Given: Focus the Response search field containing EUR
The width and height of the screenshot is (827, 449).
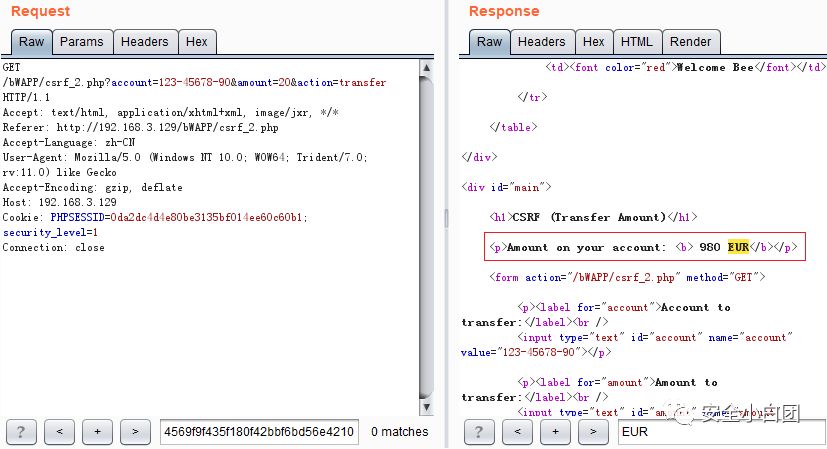Looking at the screenshot, I should [722, 432].
